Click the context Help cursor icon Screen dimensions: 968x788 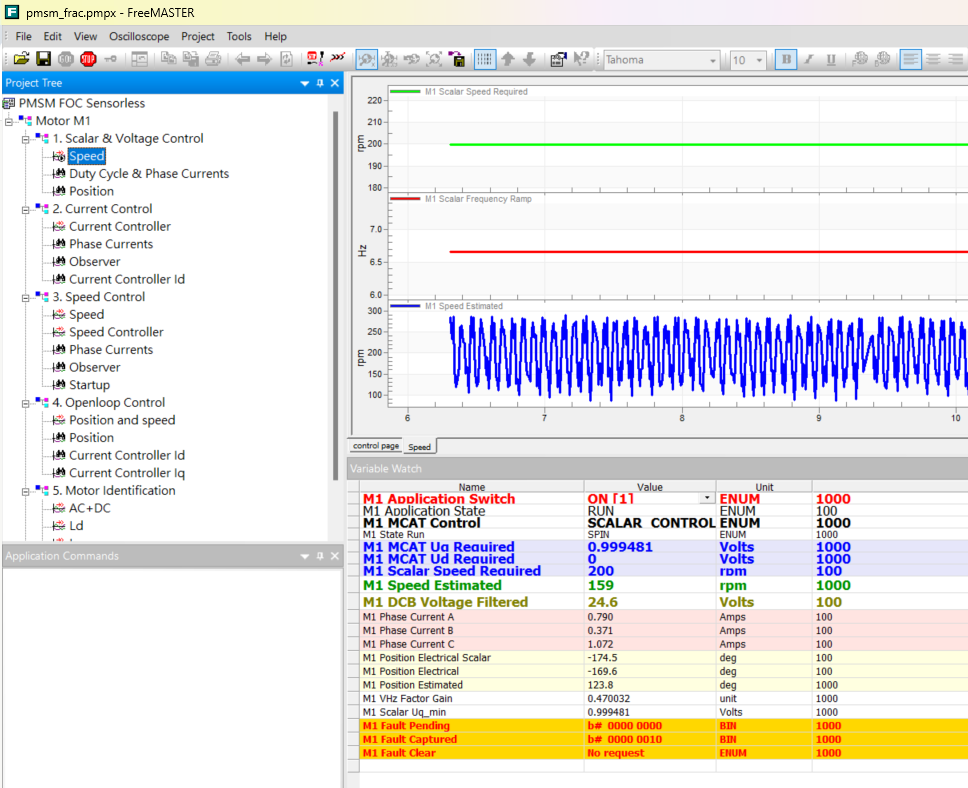(581, 60)
